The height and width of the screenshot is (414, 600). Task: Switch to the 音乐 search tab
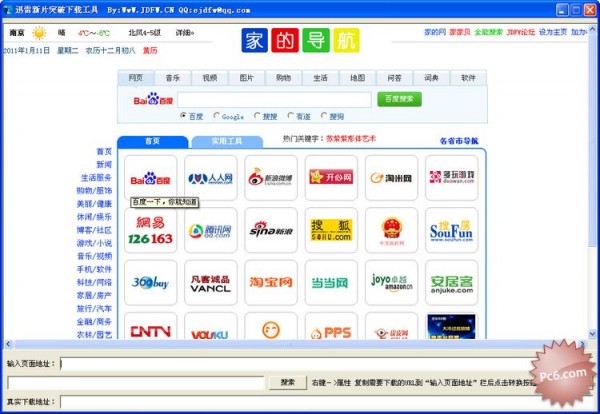click(173, 78)
